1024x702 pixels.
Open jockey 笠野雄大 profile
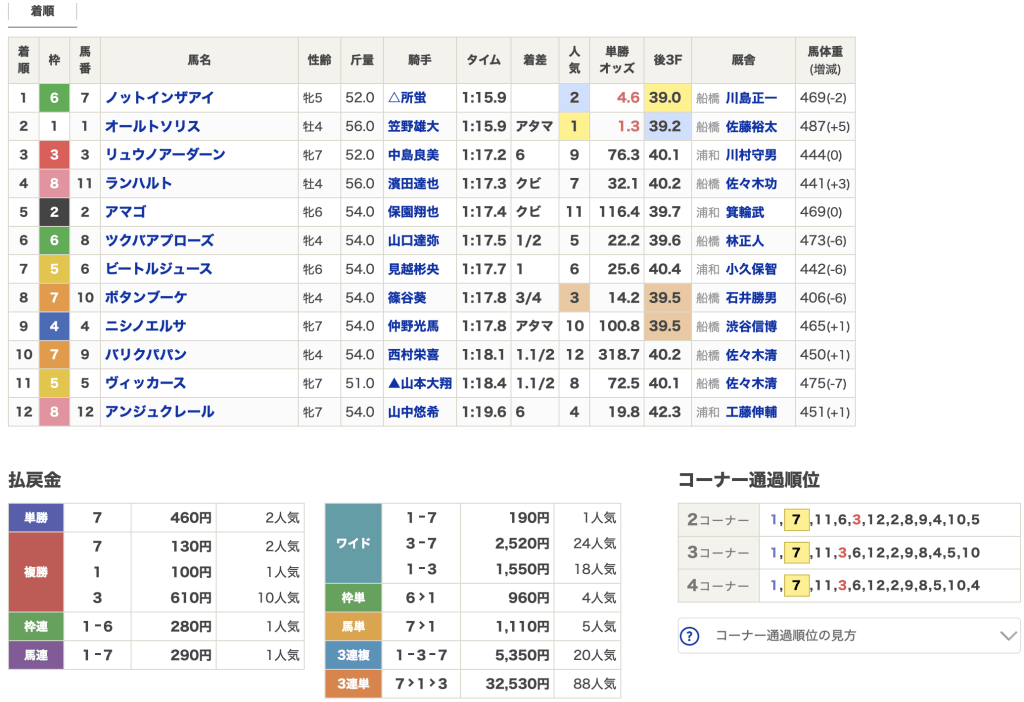[413, 127]
